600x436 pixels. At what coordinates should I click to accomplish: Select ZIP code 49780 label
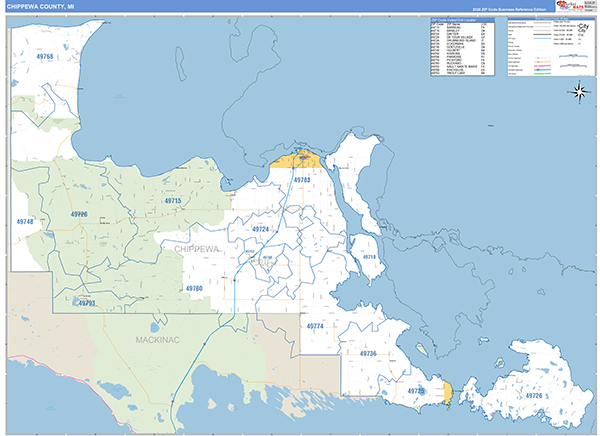pos(194,288)
